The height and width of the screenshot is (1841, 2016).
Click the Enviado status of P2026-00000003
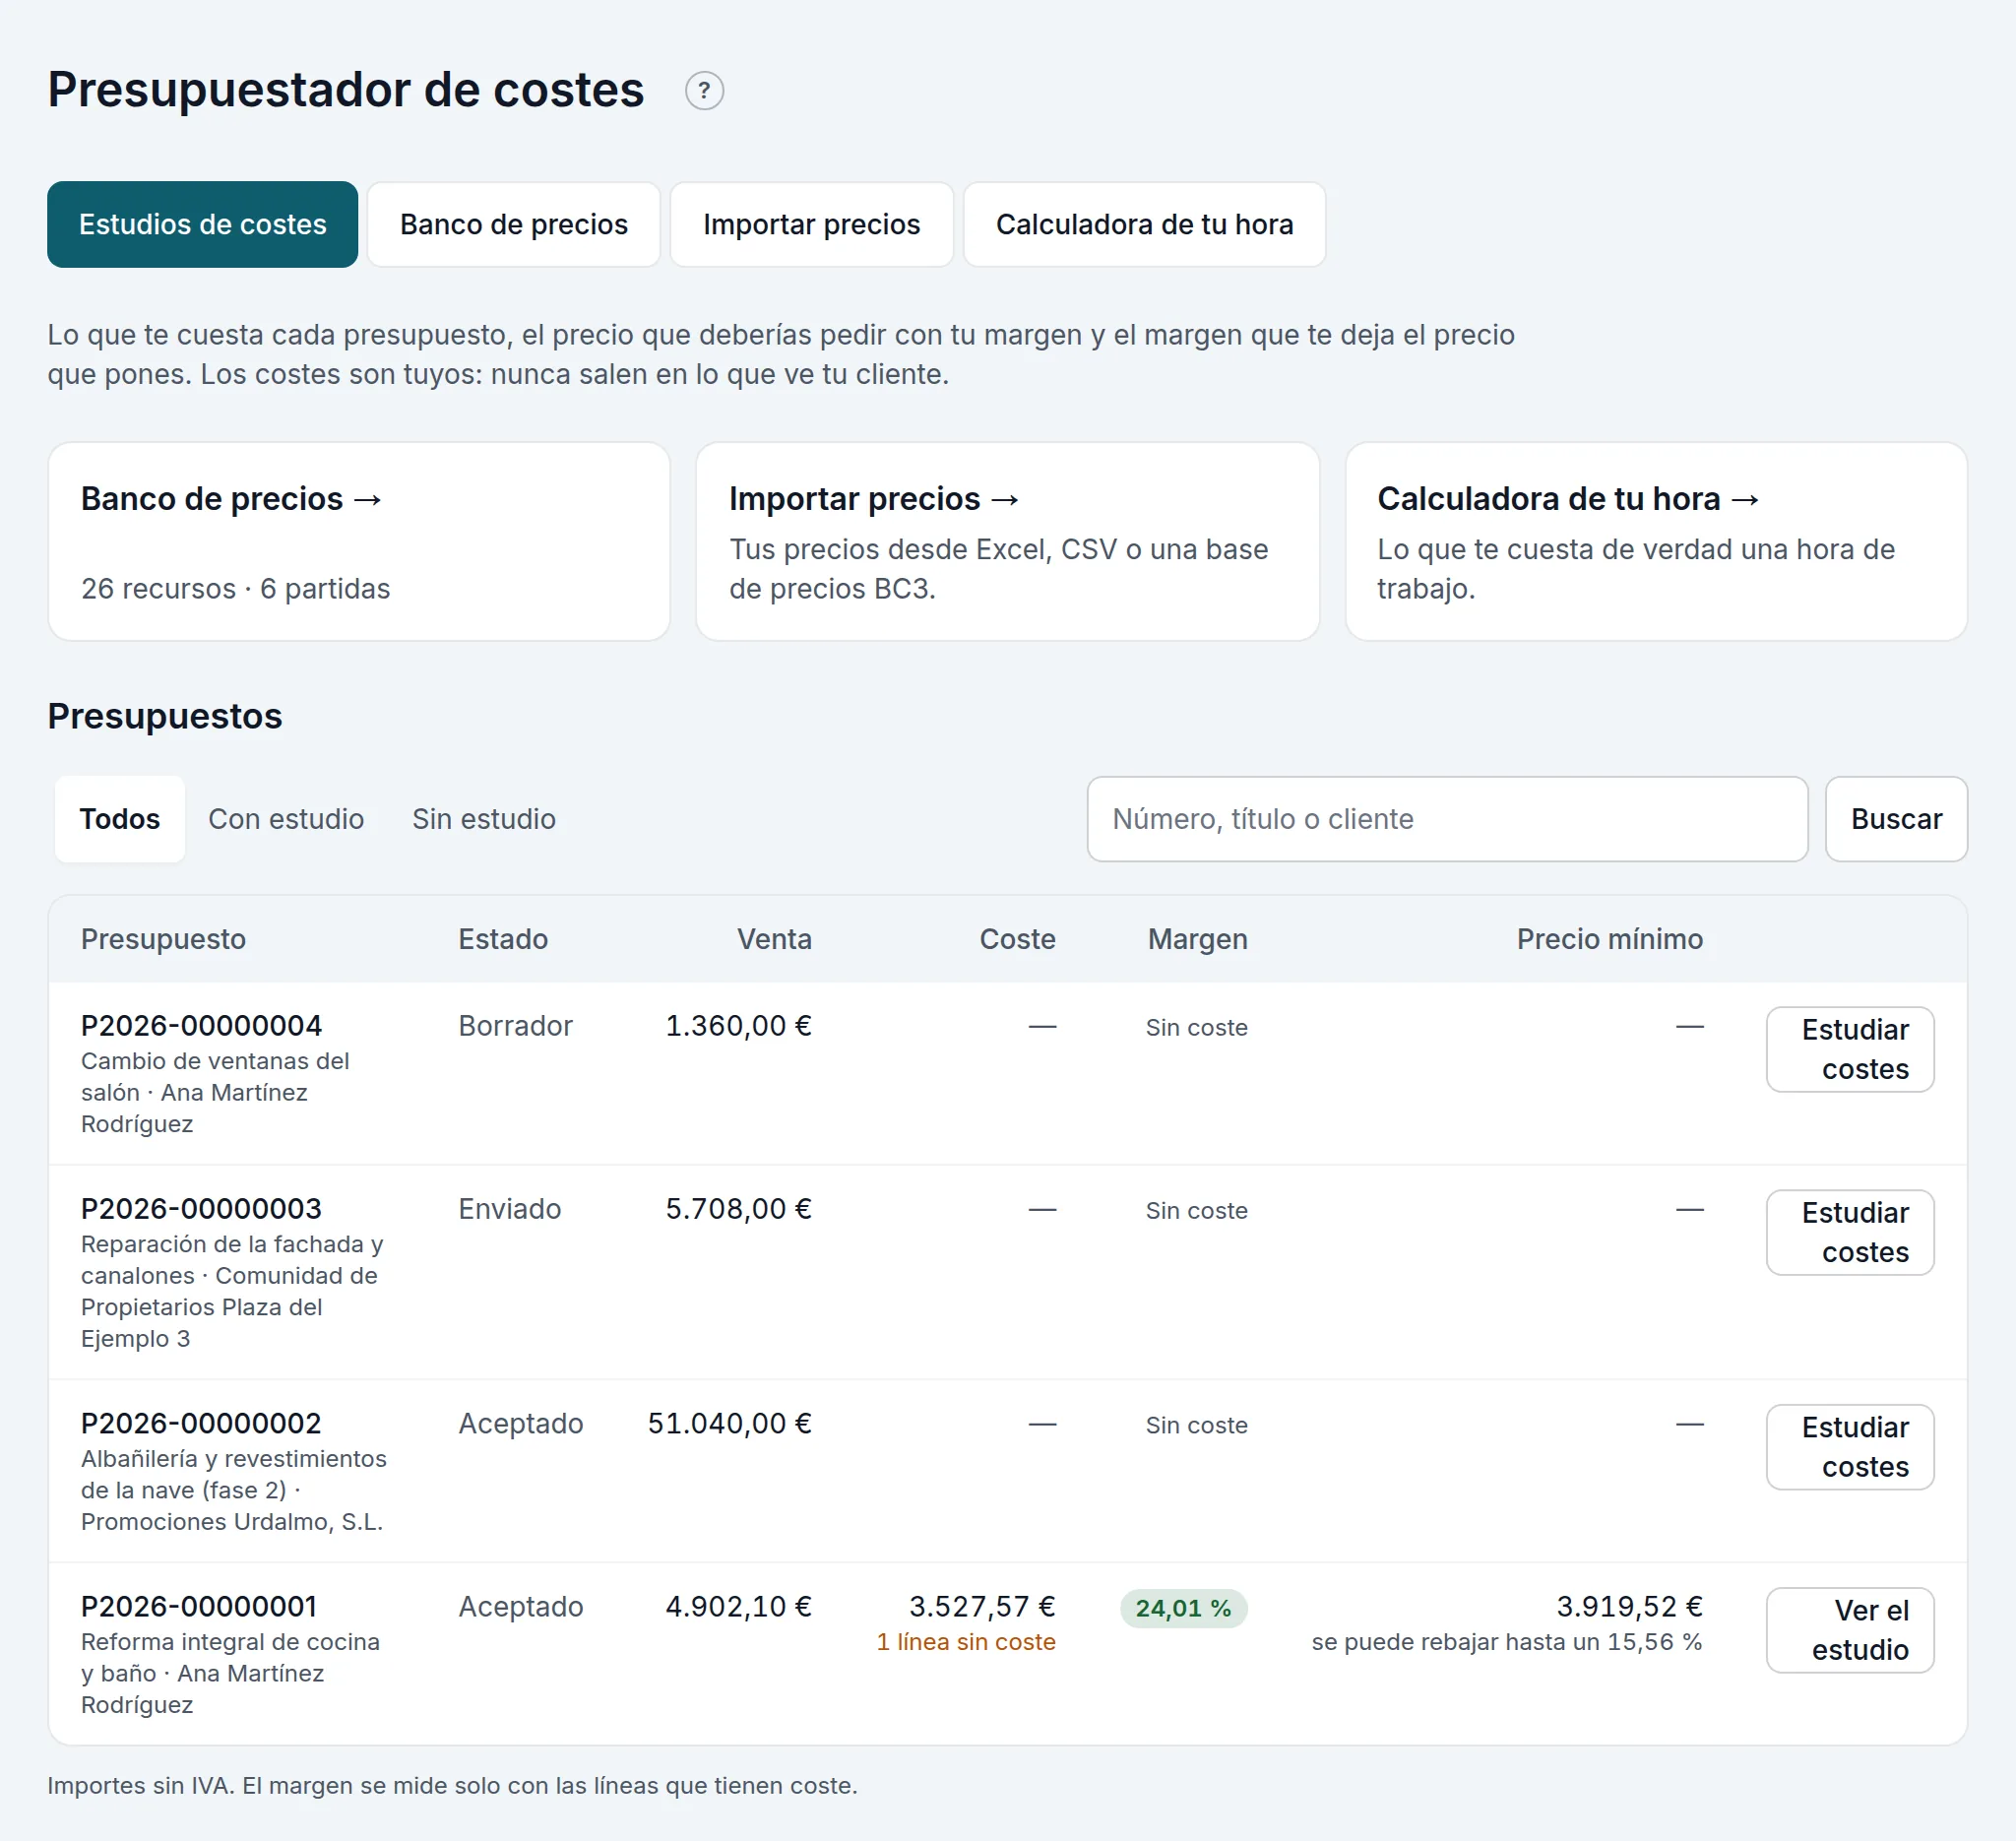click(x=509, y=1209)
